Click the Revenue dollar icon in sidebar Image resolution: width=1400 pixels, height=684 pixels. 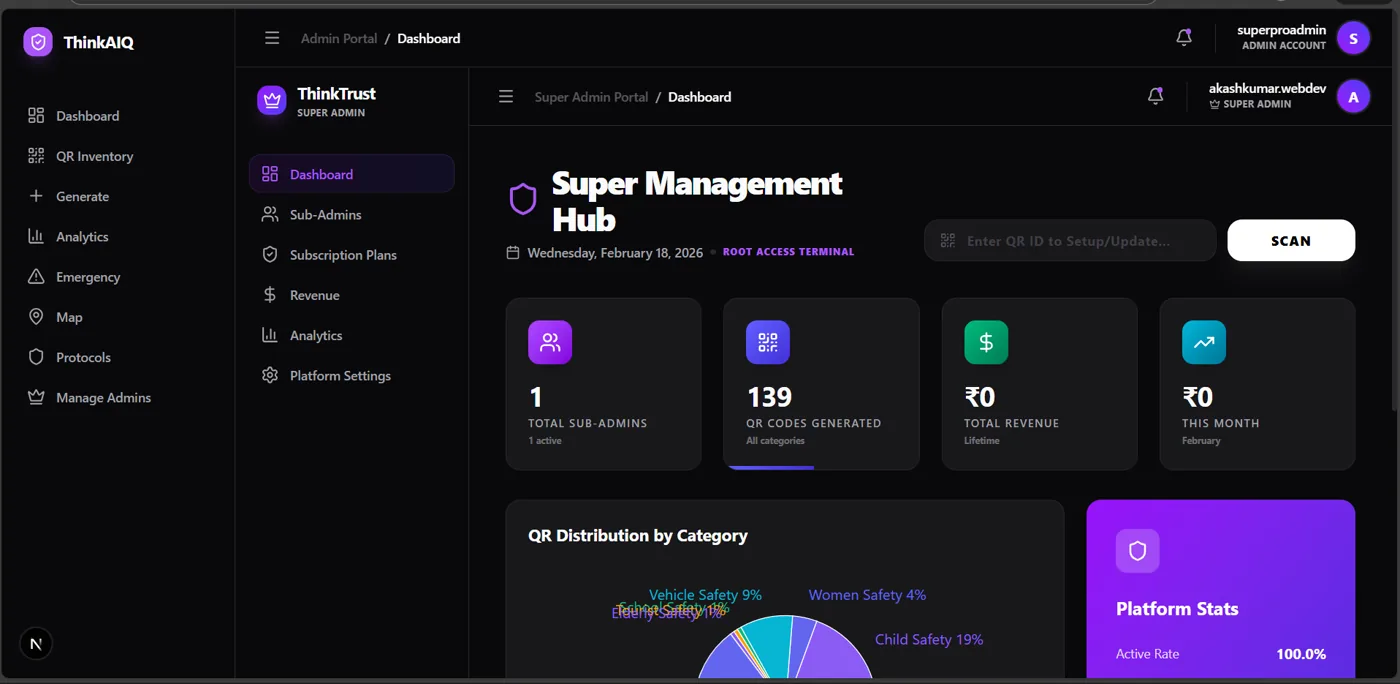[x=269, y=295]
